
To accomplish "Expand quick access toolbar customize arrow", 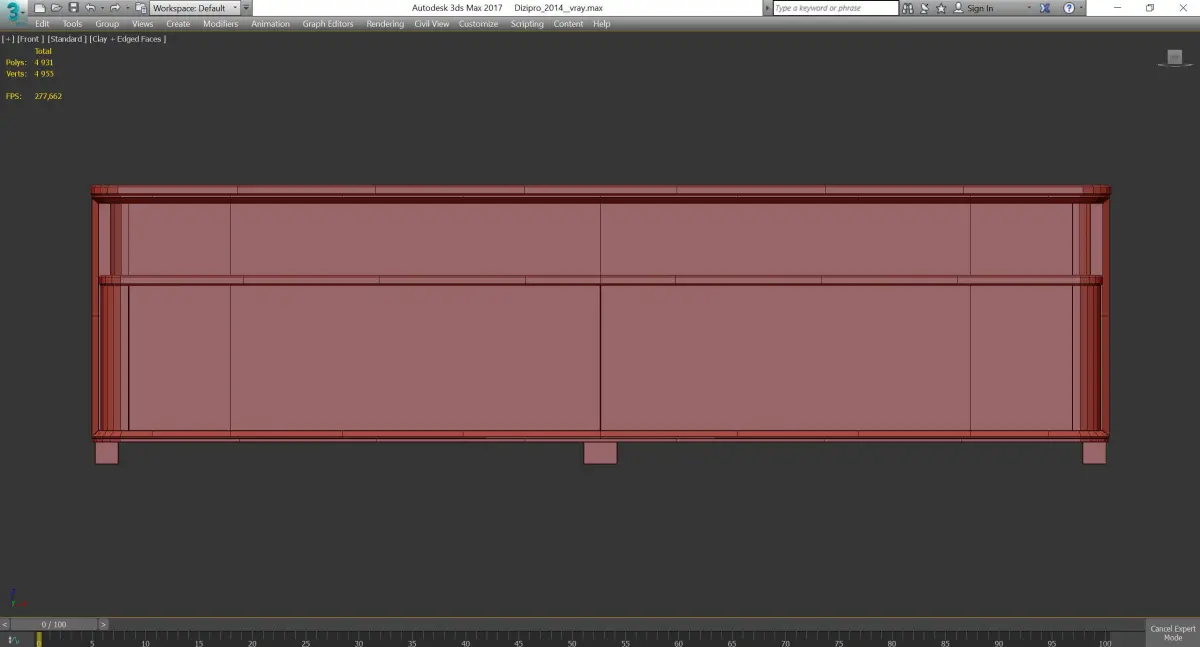I will pos(246,8).
